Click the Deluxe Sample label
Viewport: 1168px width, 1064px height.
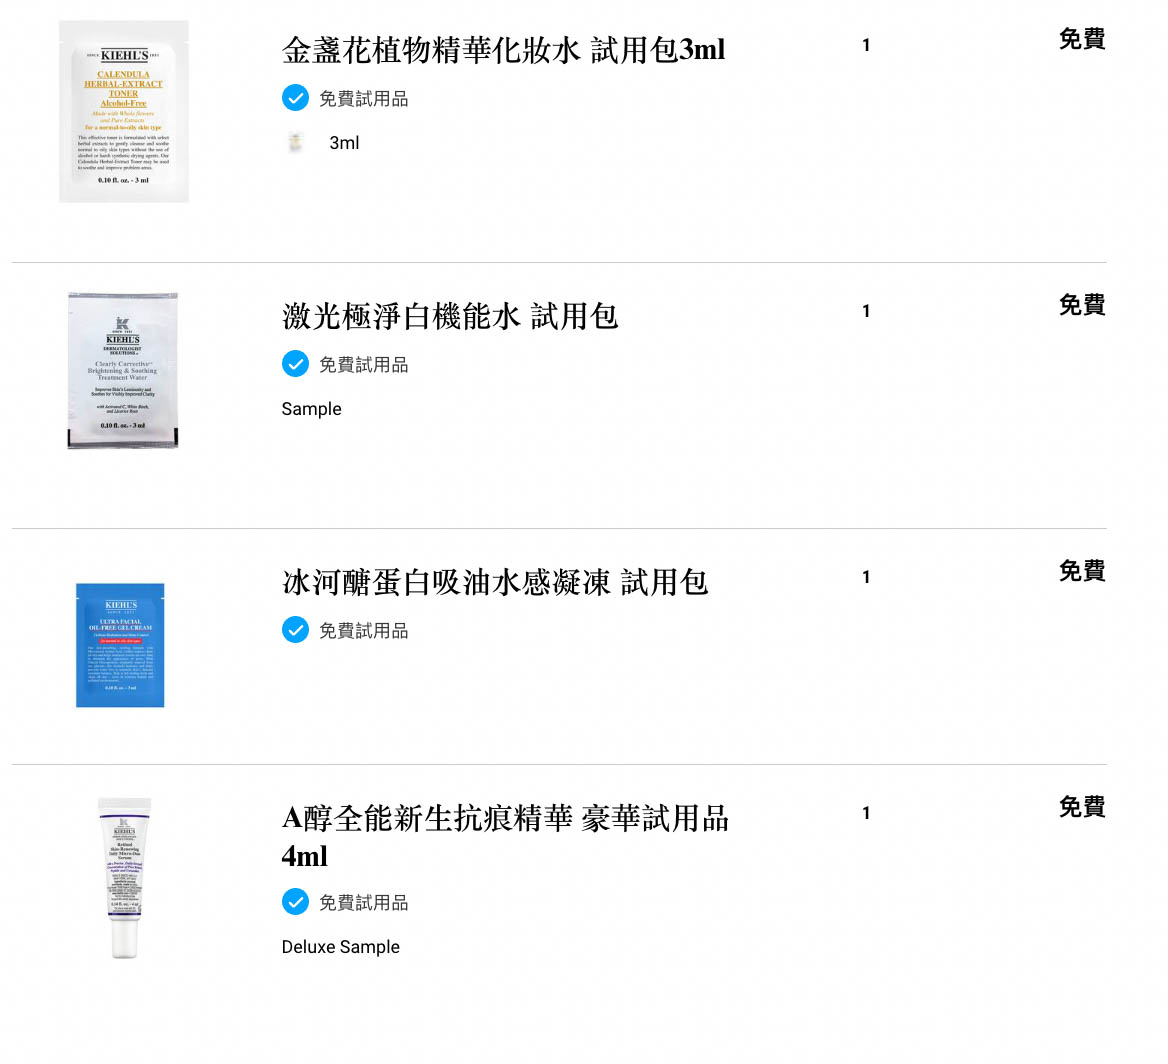340,947
